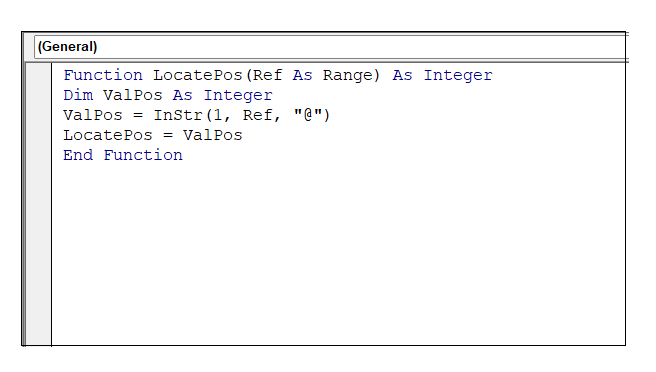Select the Ref parameter in the declaration

[x=267, y=75]
